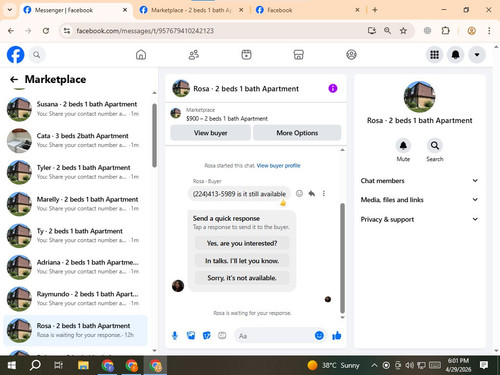Select the Messenger | Facebook browser tab
Image resolution: width=500 pixels, height=375 pixels.
(75, 10)
